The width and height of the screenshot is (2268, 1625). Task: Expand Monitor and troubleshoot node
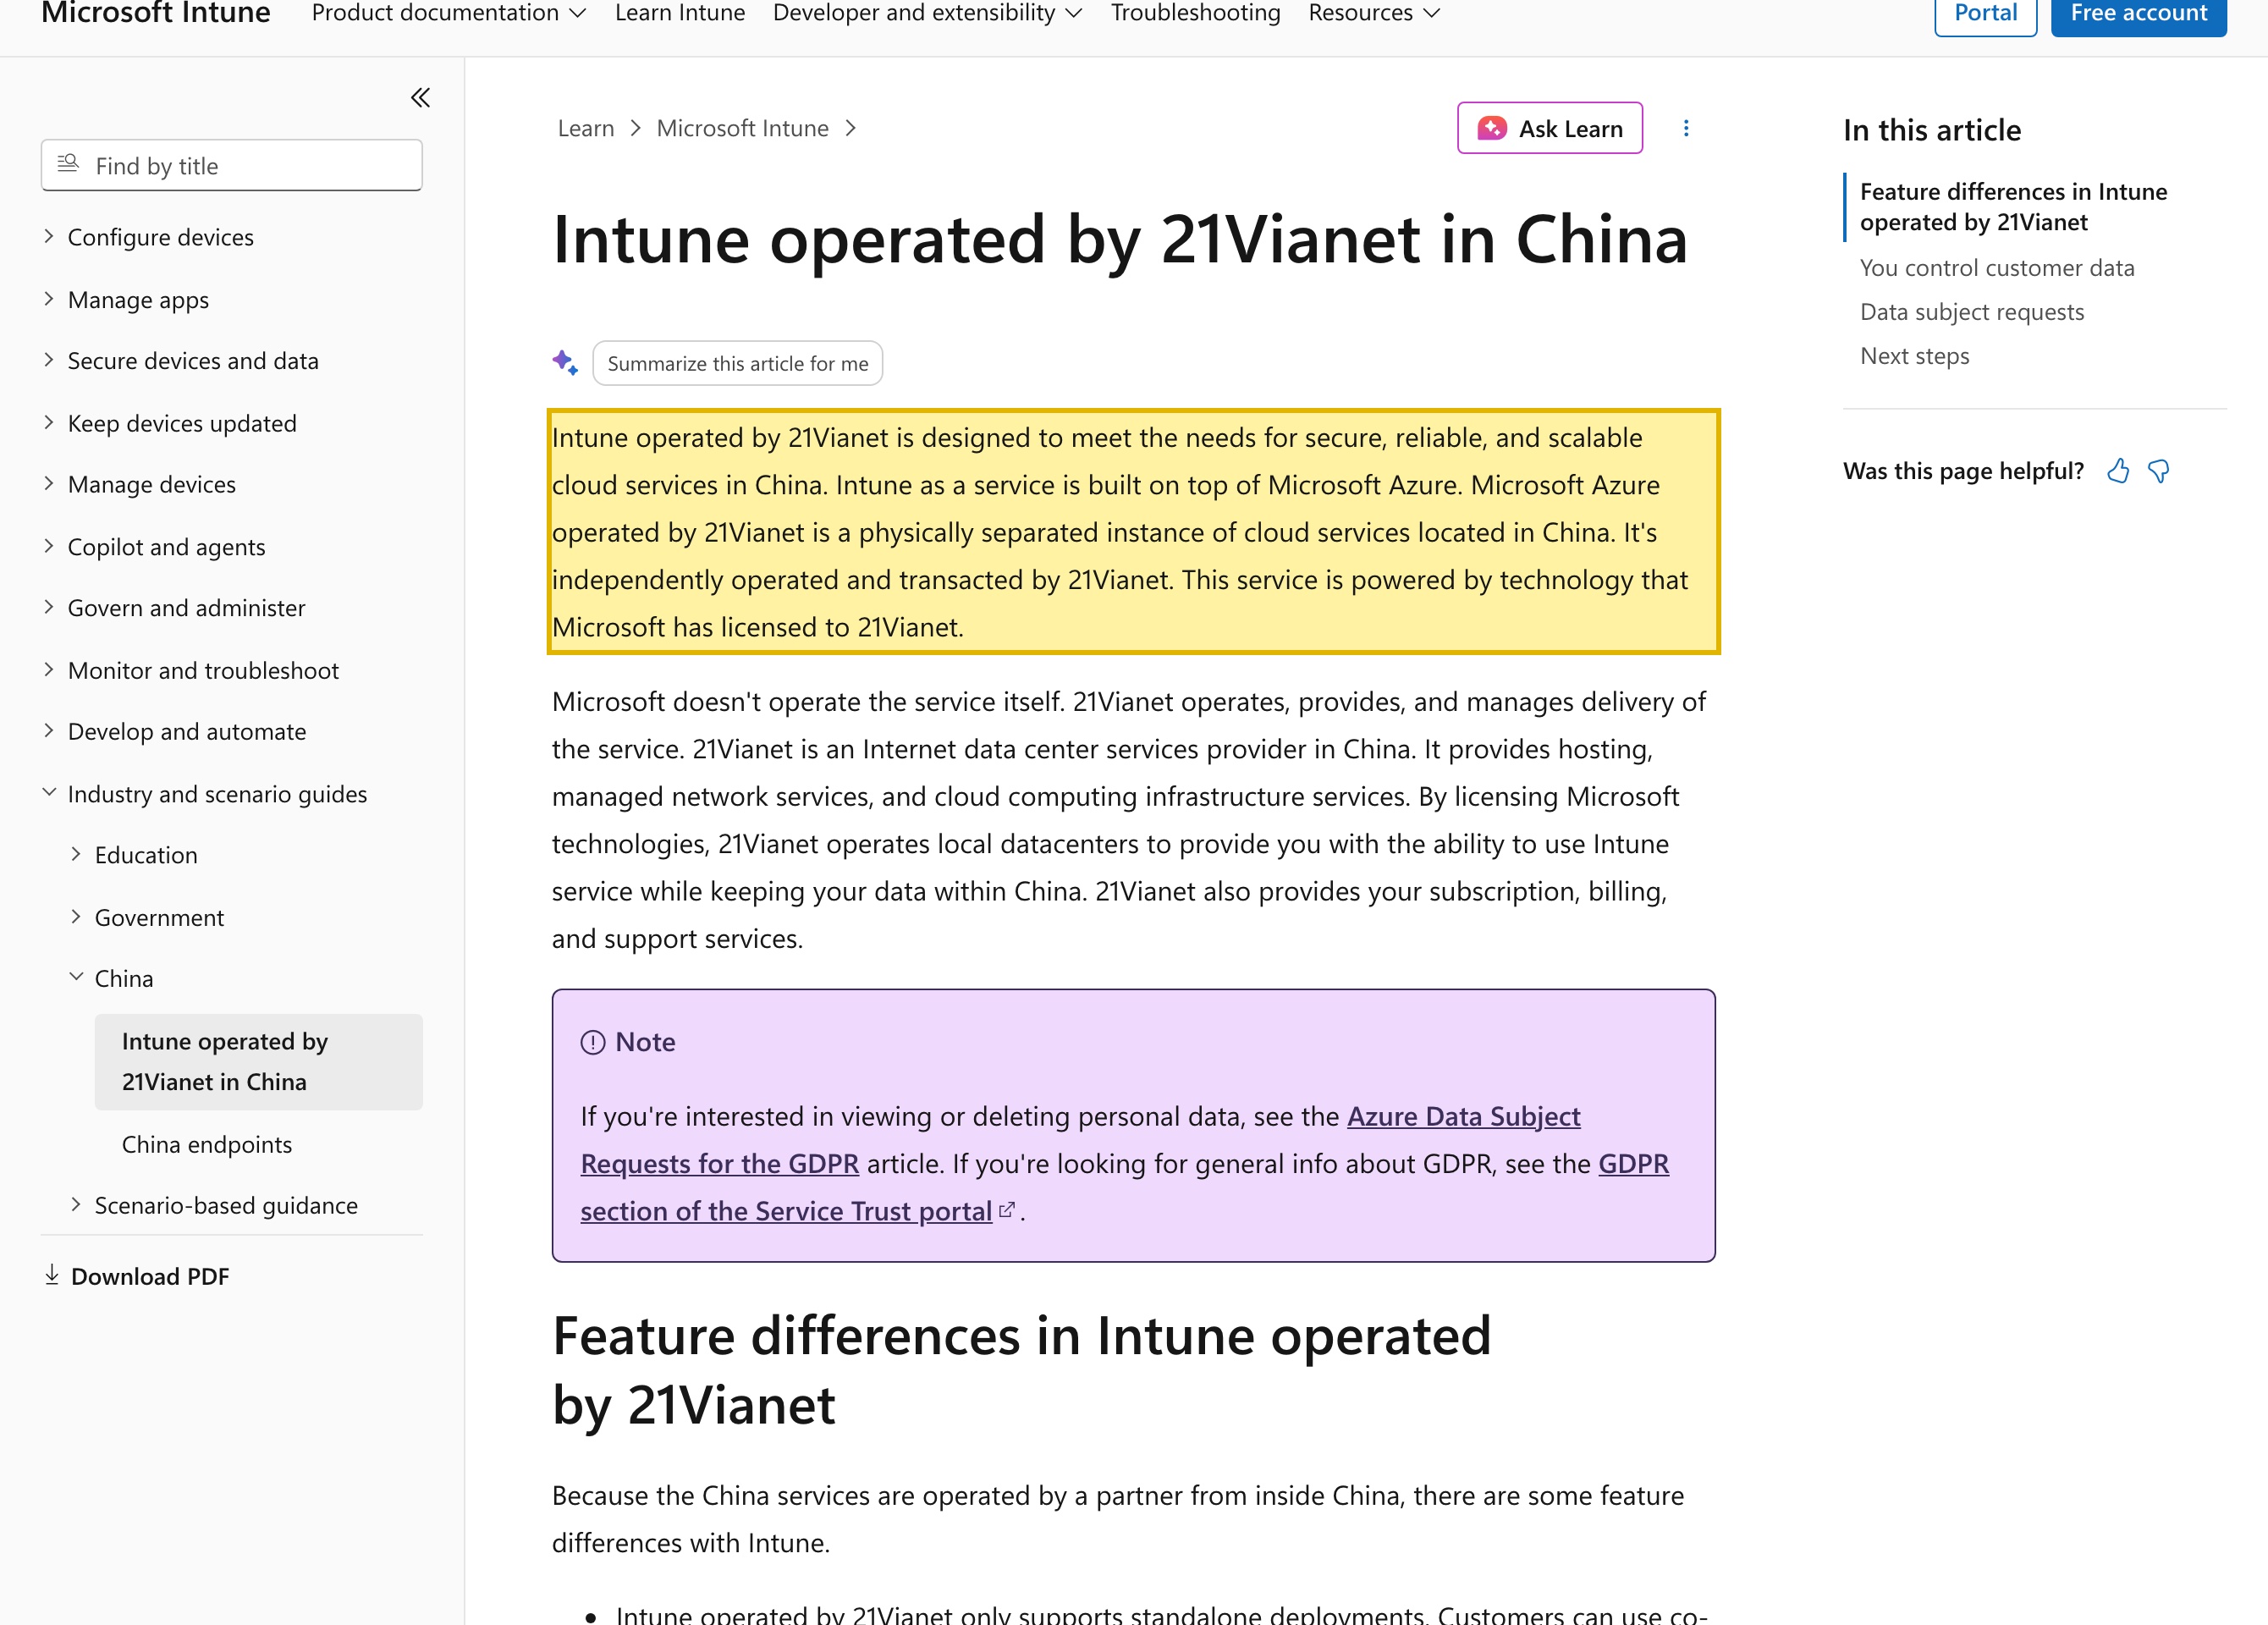click(x=192, y=670)
